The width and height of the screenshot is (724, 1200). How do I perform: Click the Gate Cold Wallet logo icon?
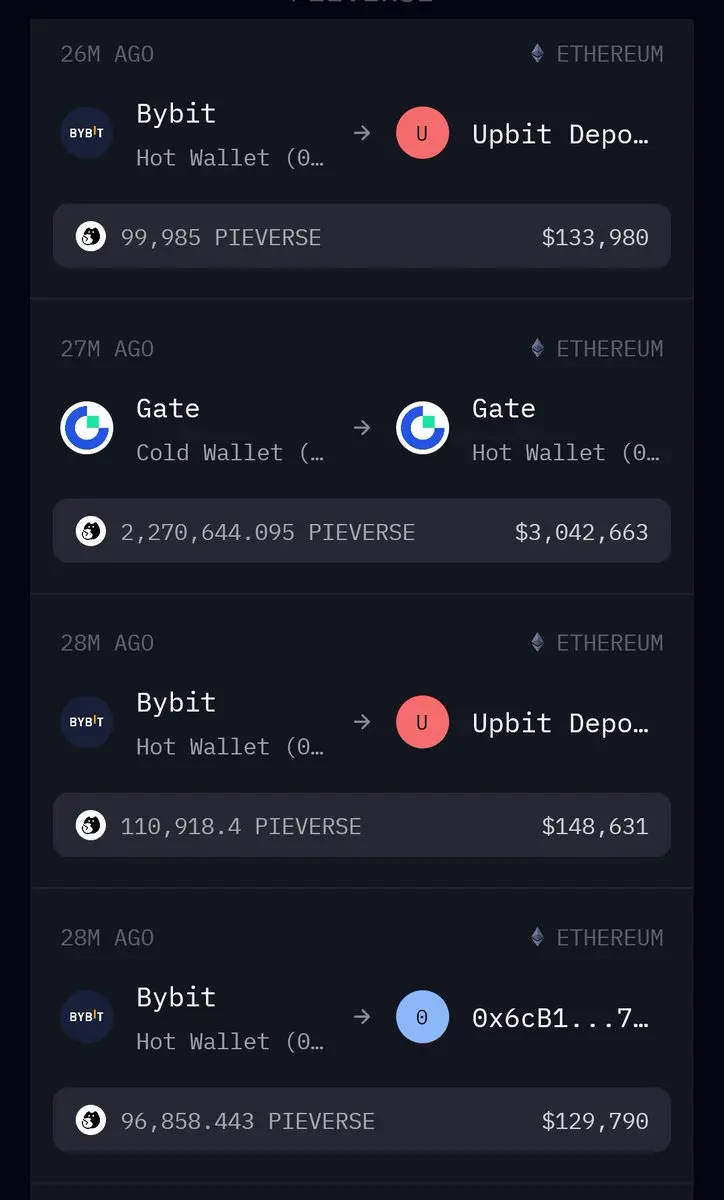(x=87, y=428)
